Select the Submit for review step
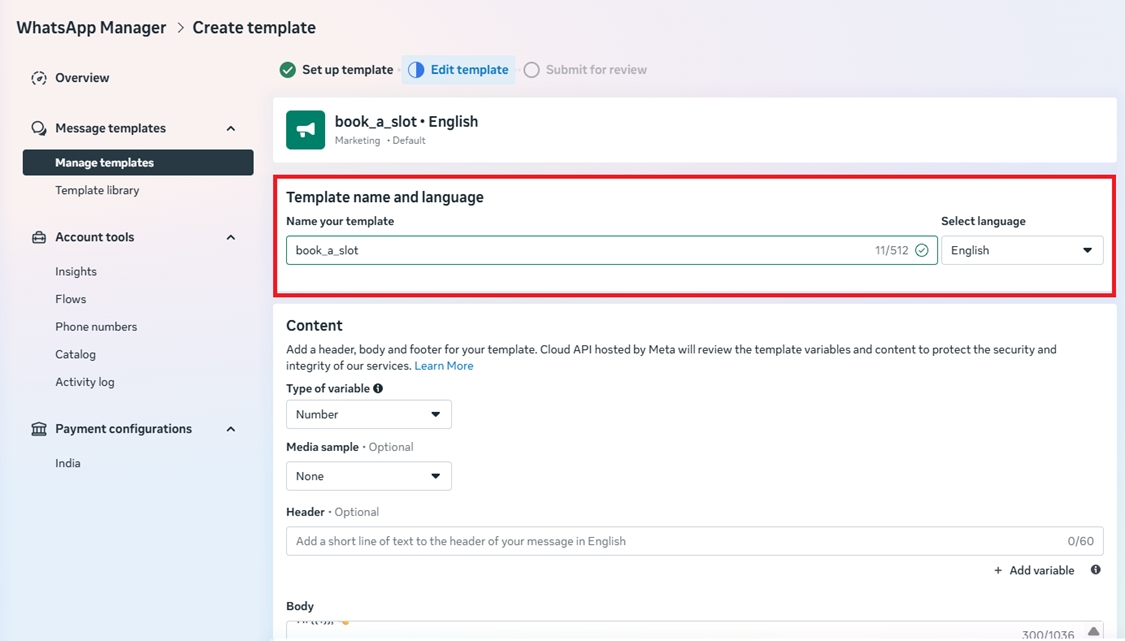 [585, 70]
